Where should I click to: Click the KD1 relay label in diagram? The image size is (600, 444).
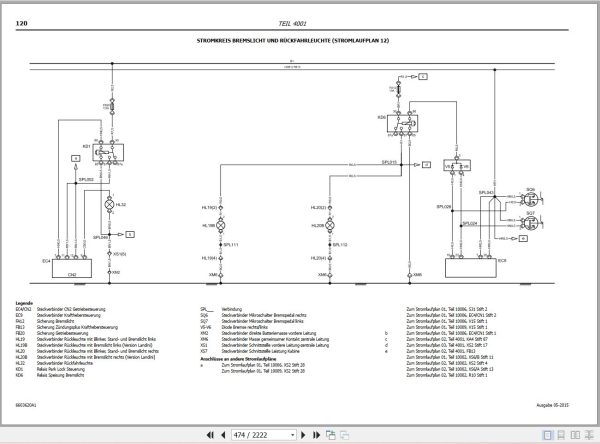(86, 146)
